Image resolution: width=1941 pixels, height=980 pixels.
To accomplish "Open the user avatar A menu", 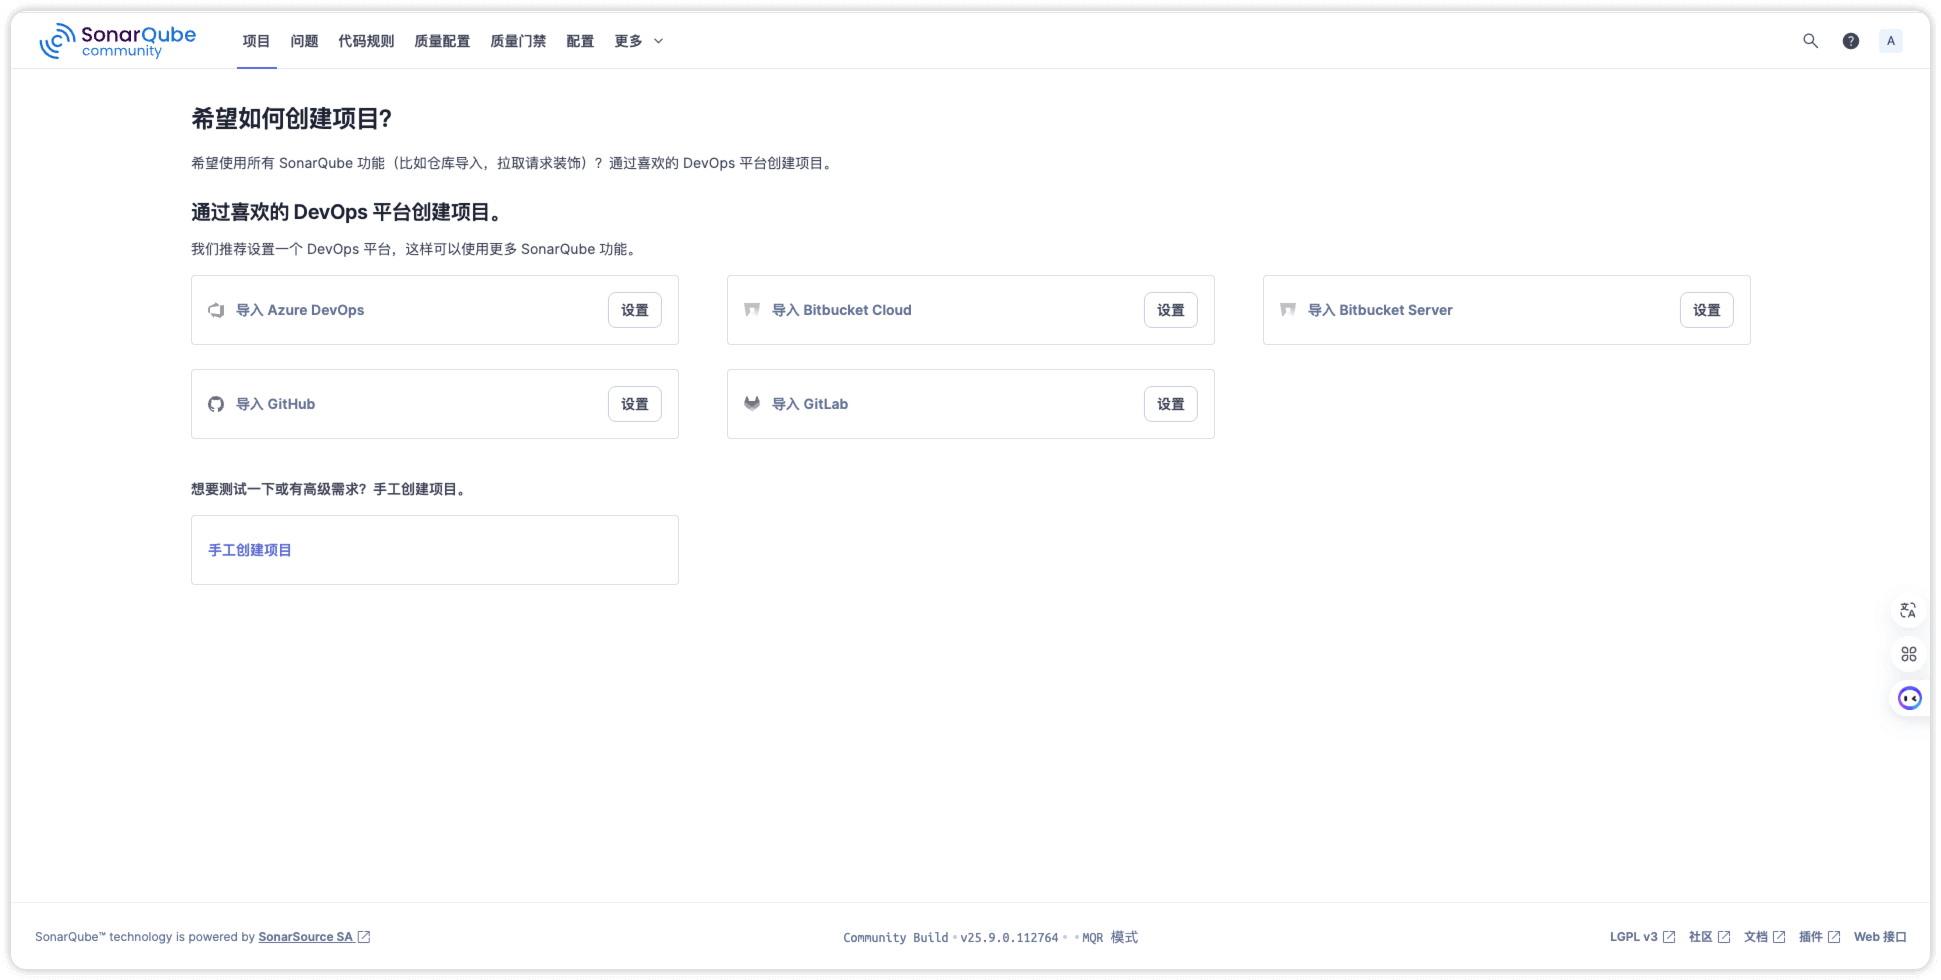I will pyautogui.click(x=1891, y=41).
